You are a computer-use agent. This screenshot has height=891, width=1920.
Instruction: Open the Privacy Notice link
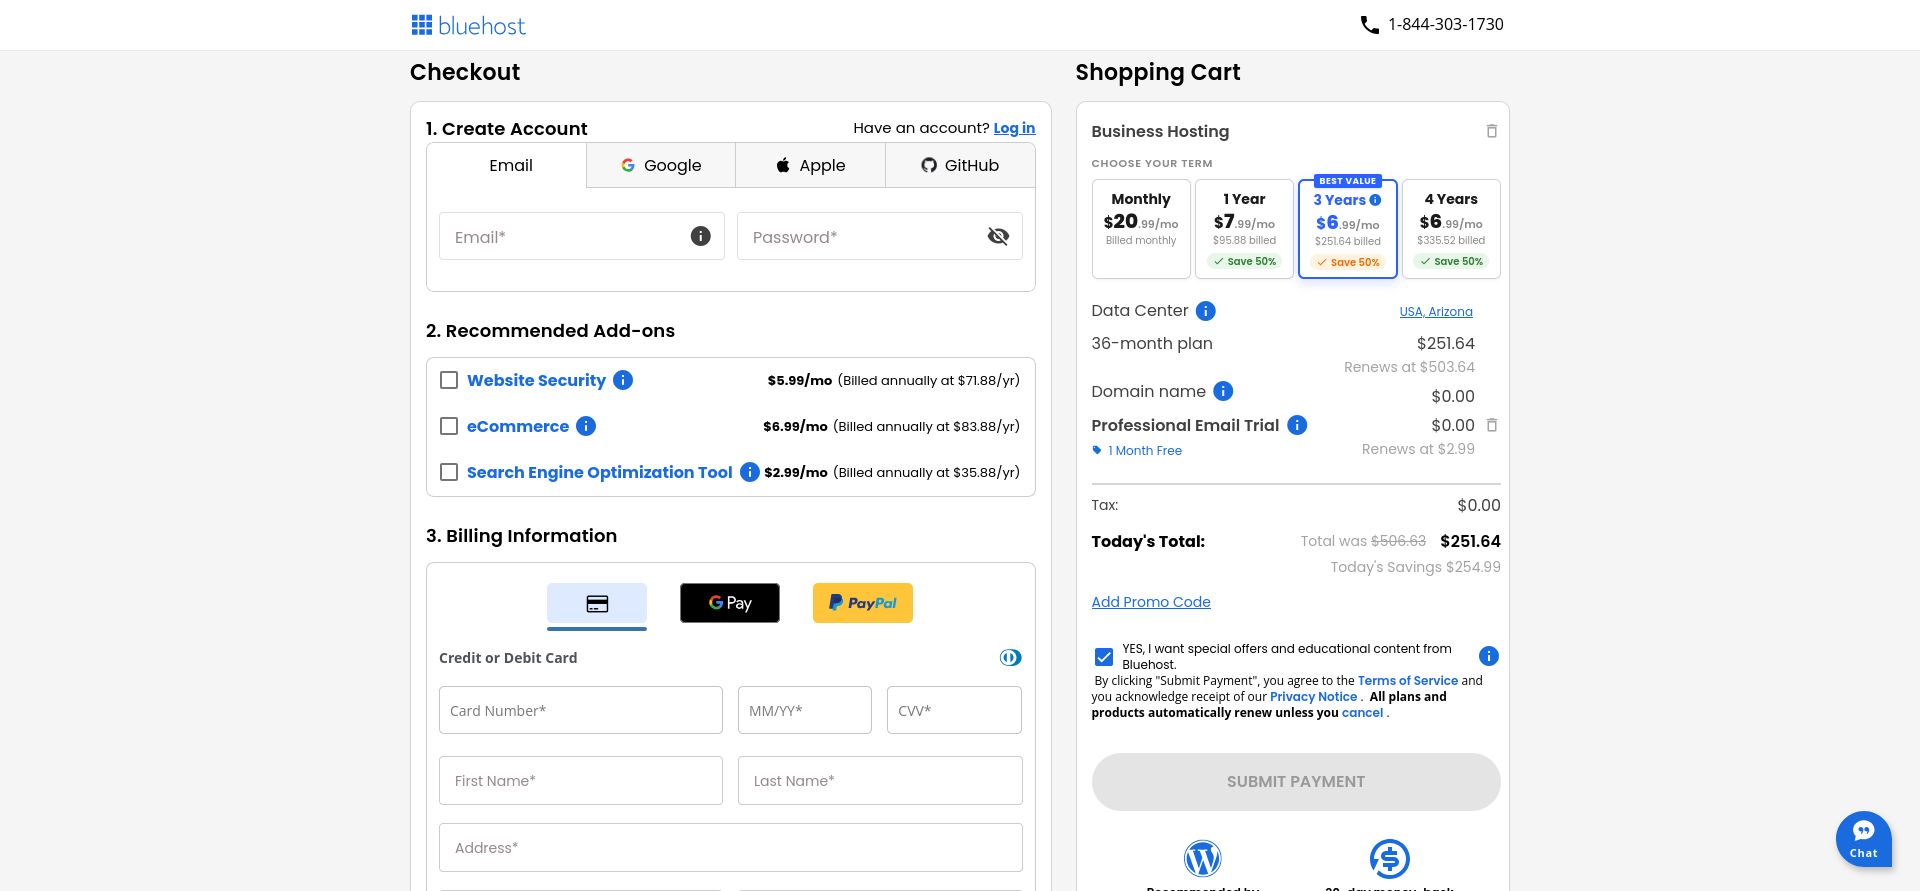[x=1313, y=697]
